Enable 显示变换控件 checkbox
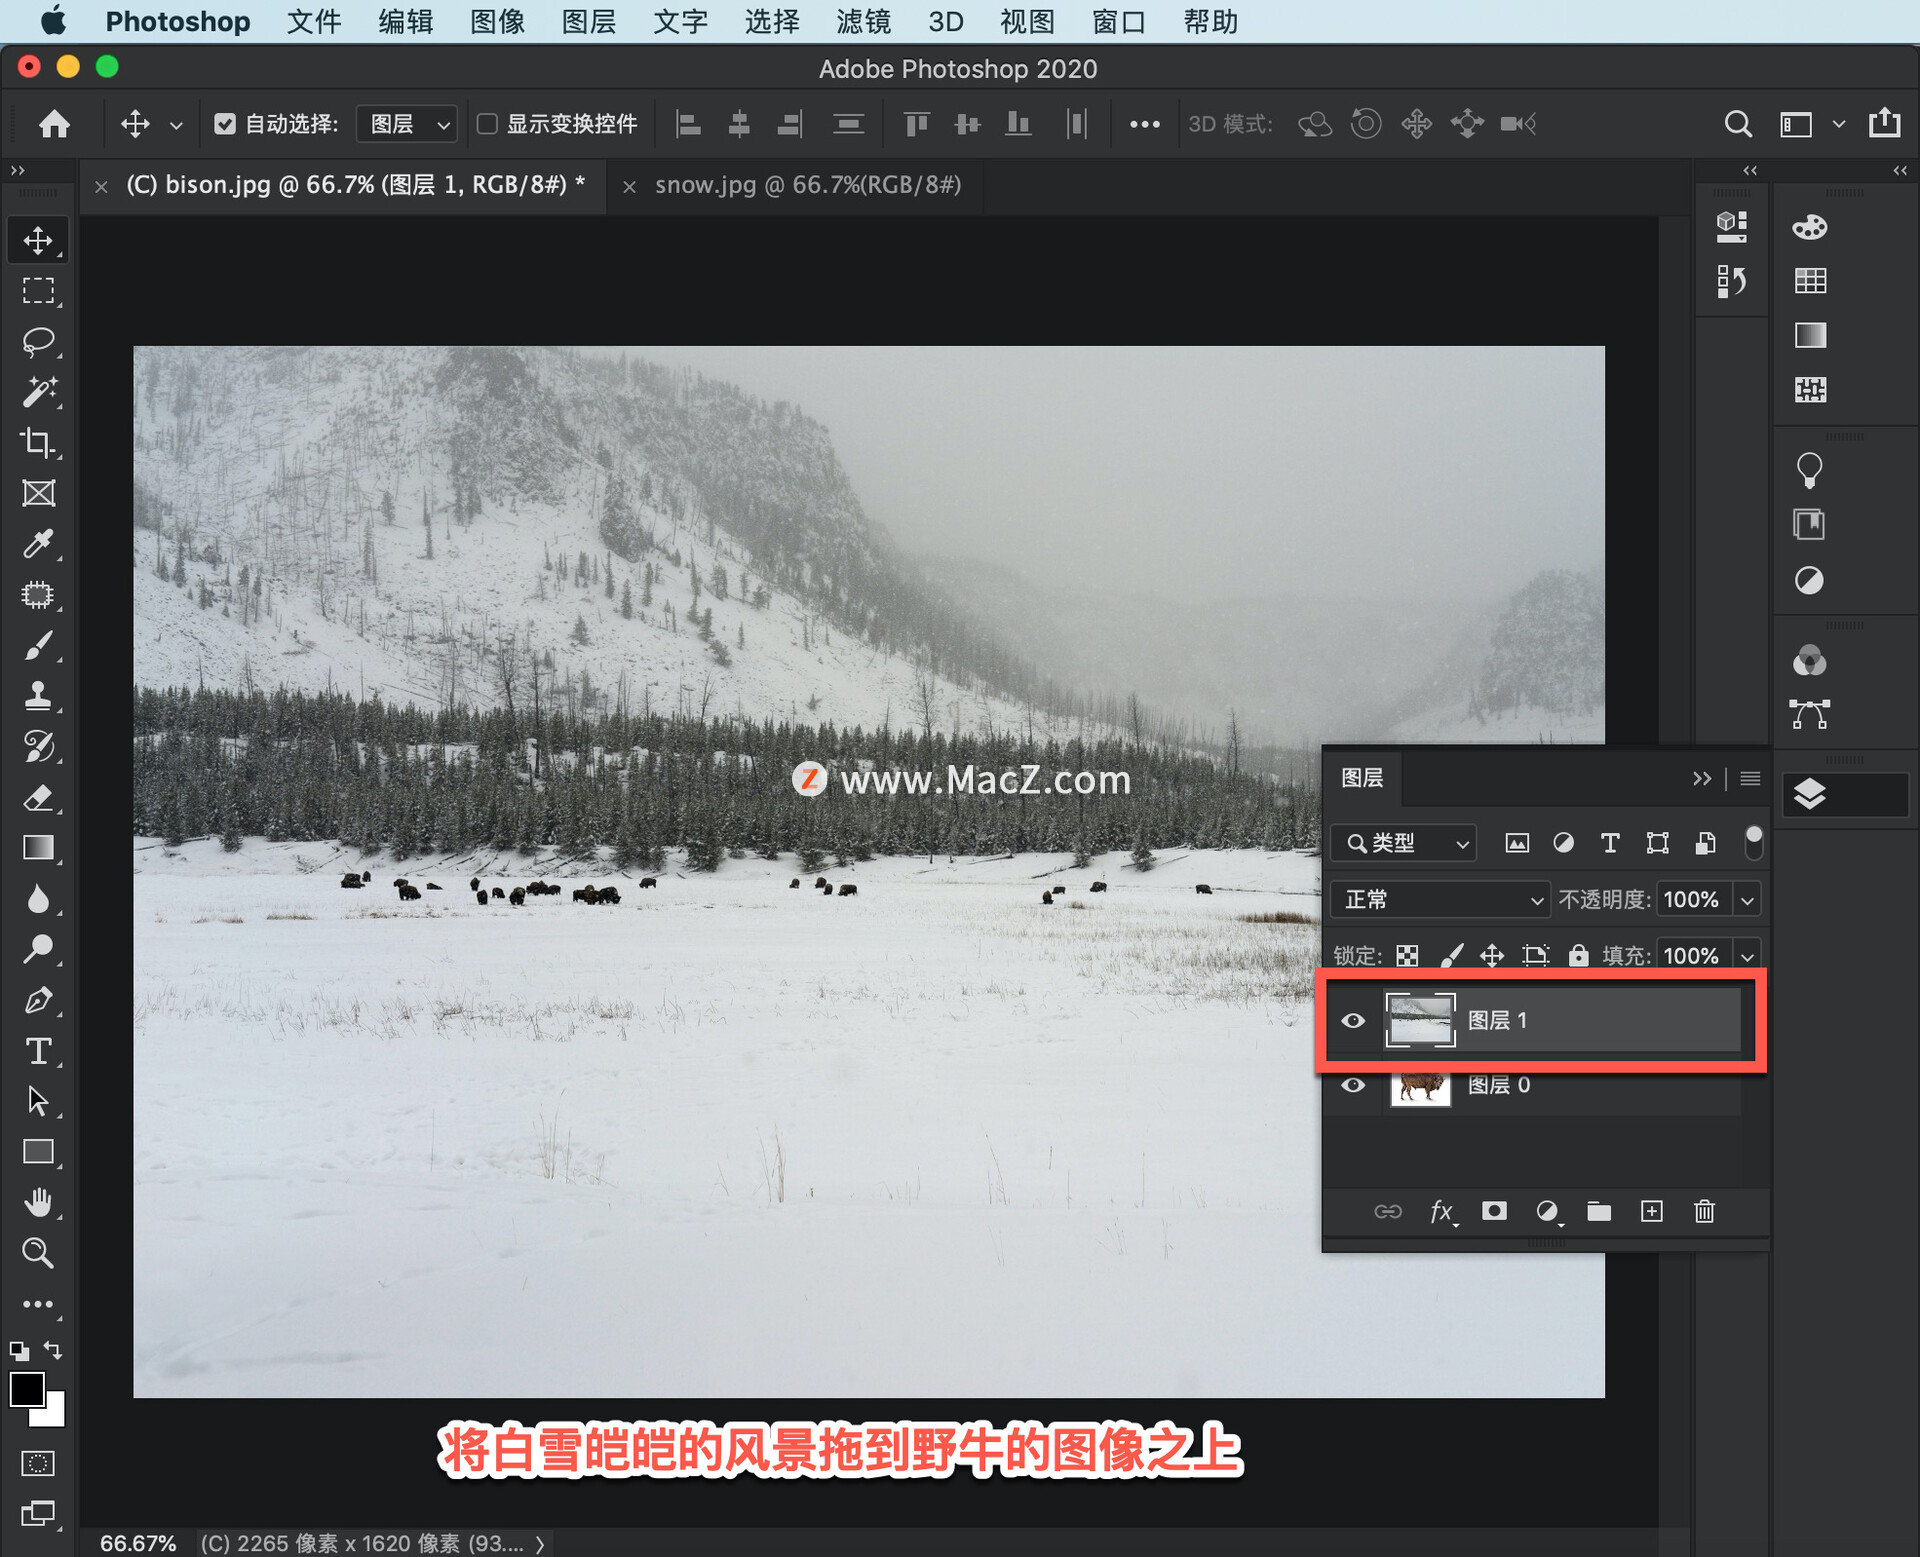Image resolution: width=1920 pixels, height=1557 pixels. pos(487,124)
